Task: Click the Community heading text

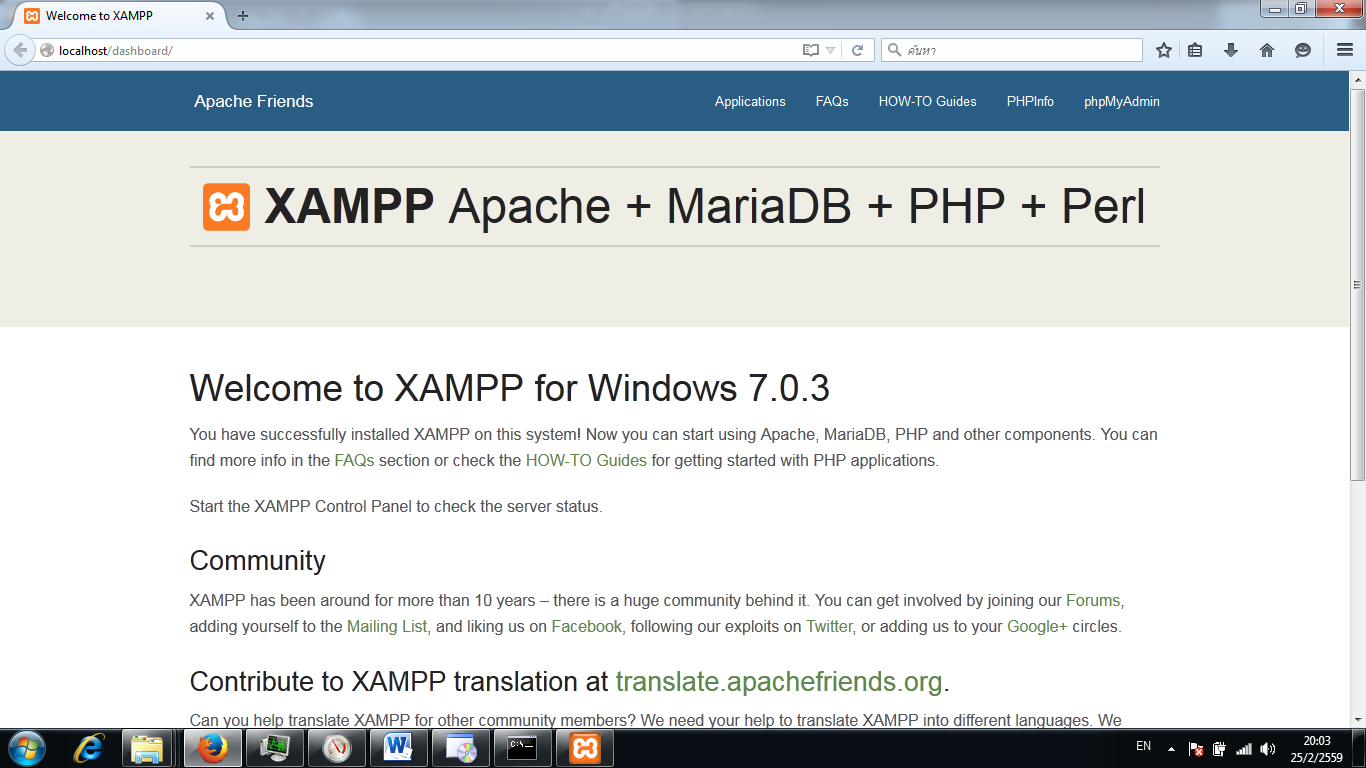Action: click(x=258, y=560)
